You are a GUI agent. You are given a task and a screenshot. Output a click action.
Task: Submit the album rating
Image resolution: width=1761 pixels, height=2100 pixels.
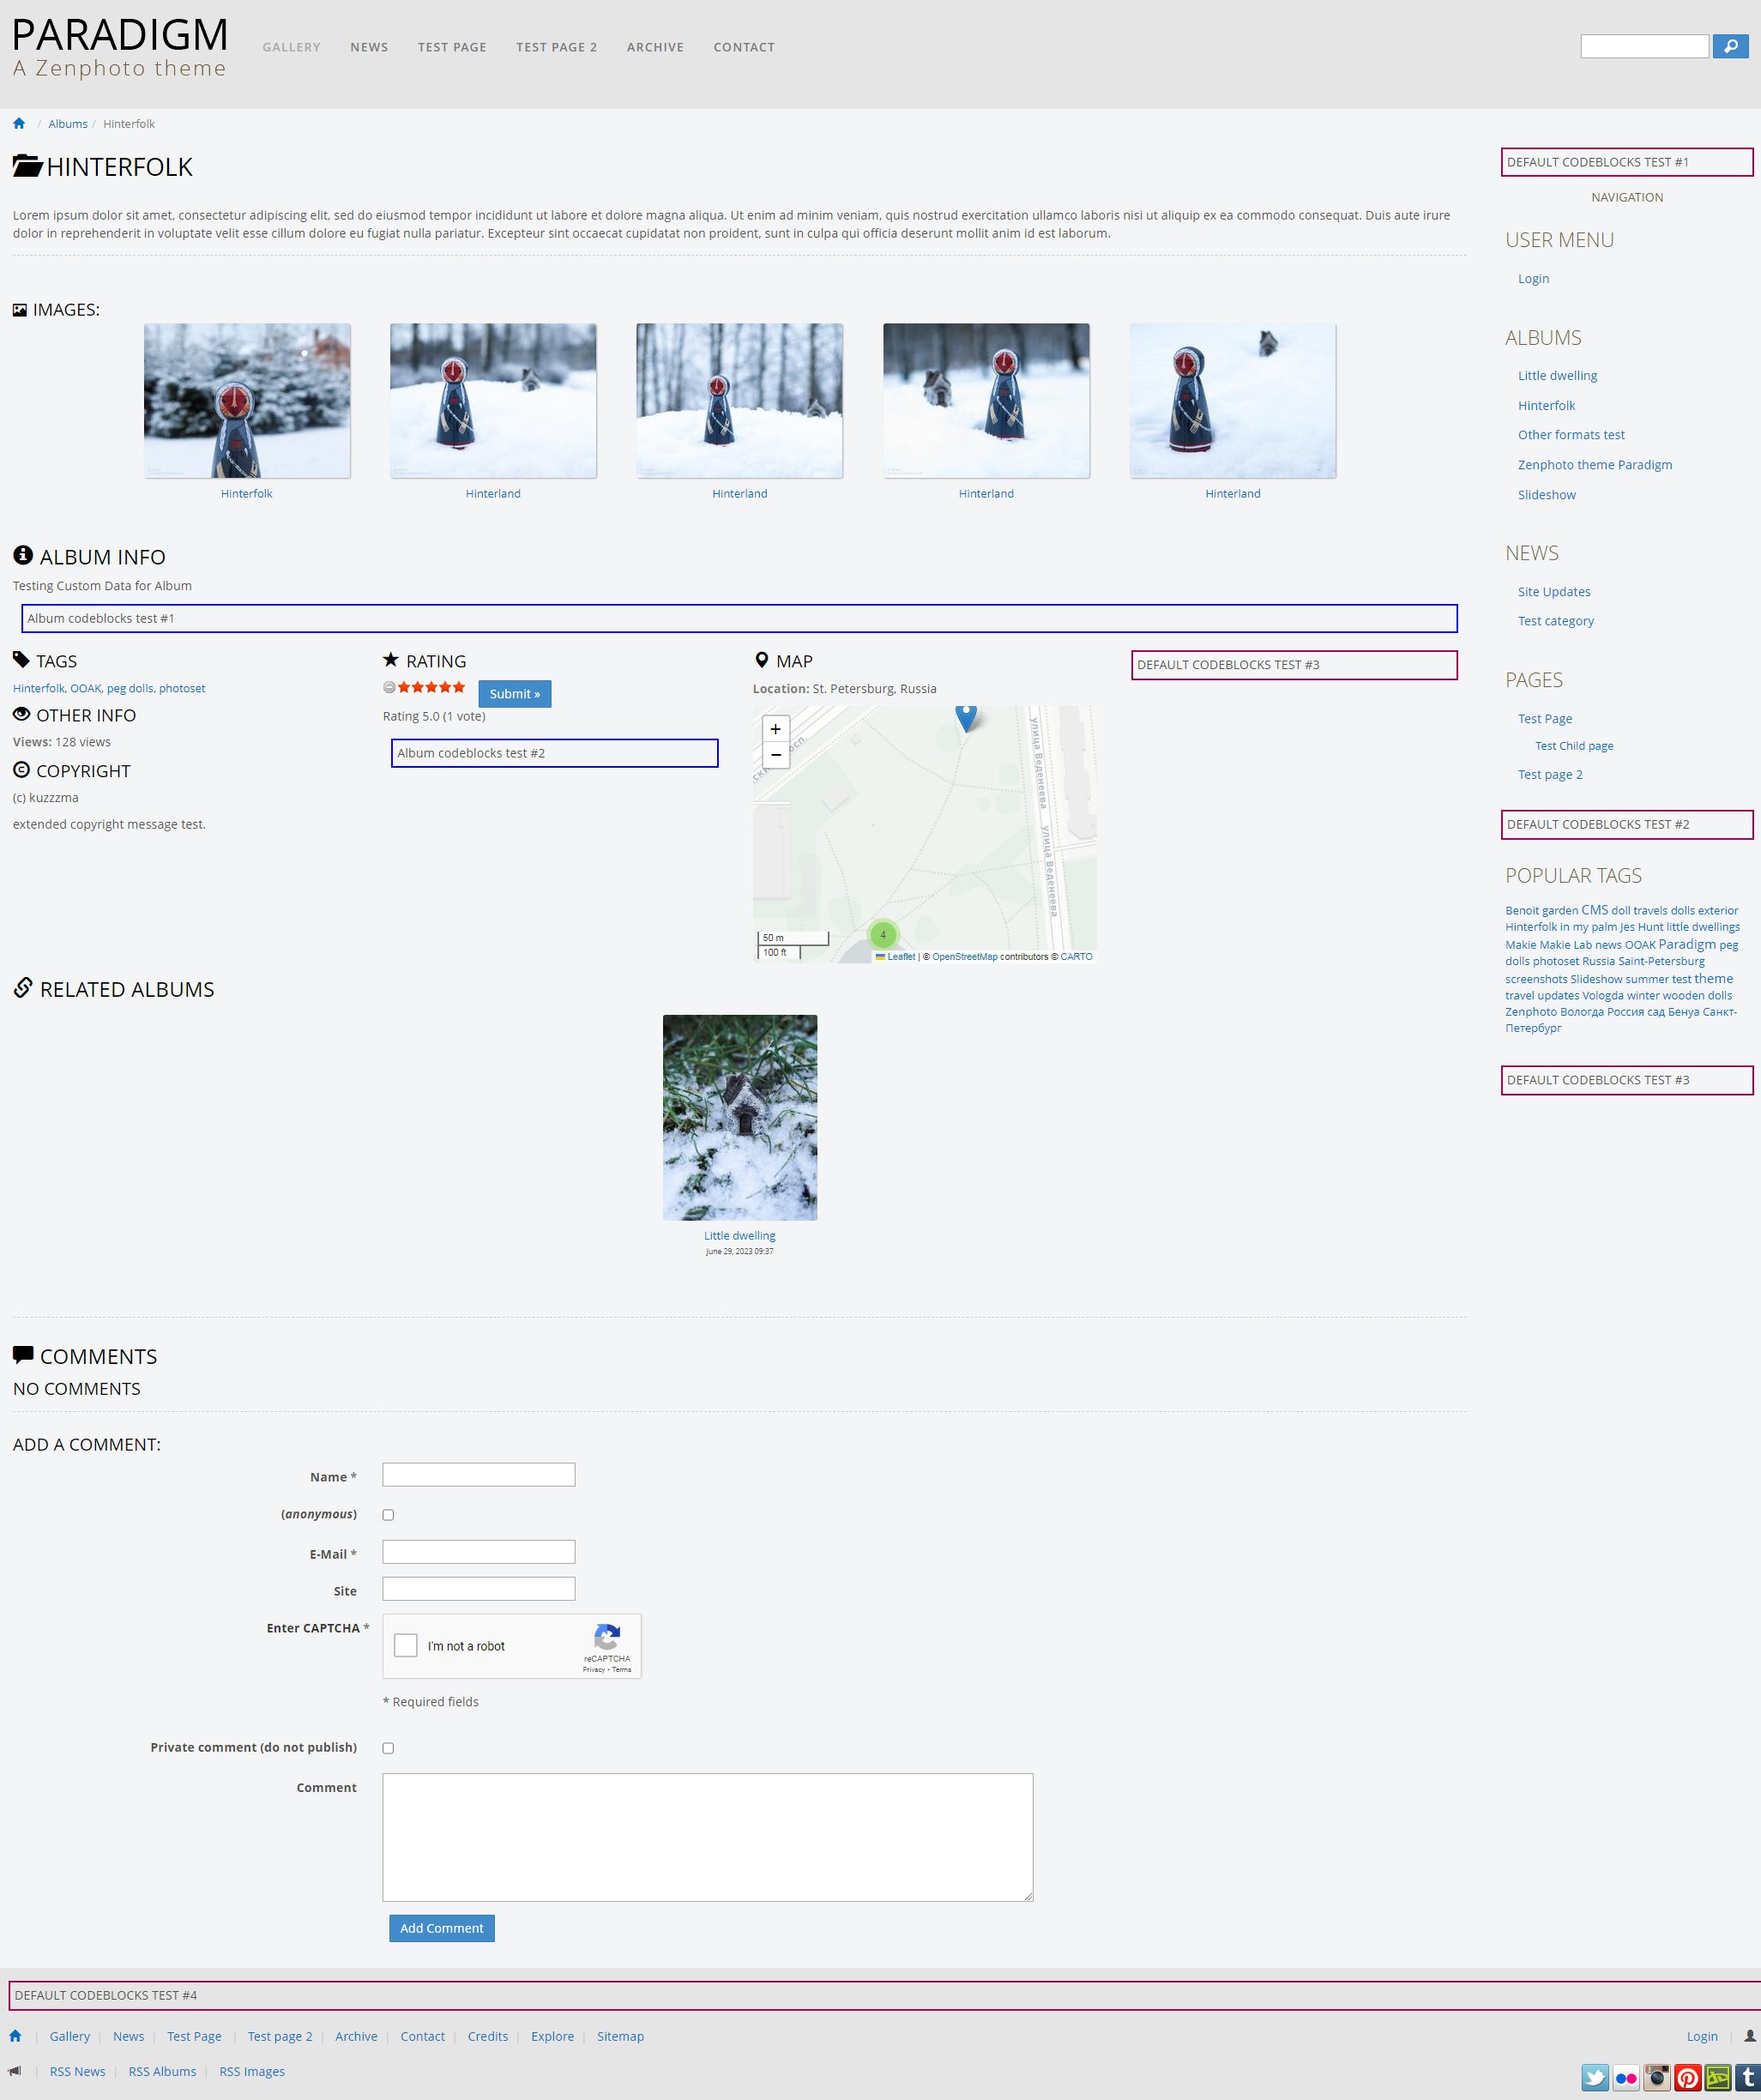514,694
